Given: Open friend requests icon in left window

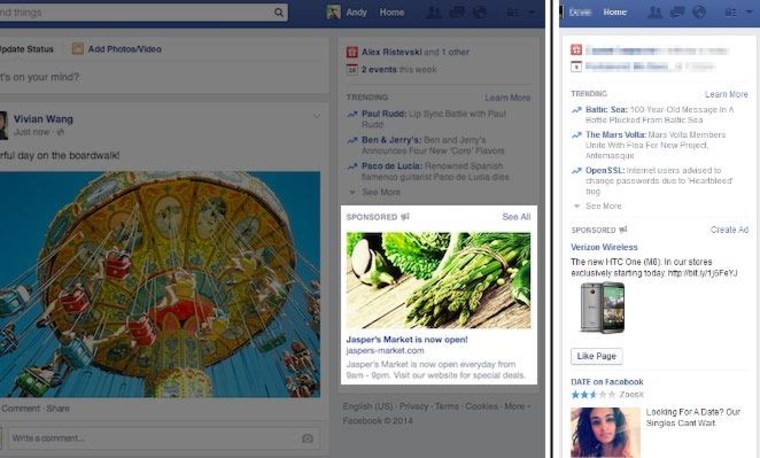Looking at the screenshot, I should (x=434, y=12).
